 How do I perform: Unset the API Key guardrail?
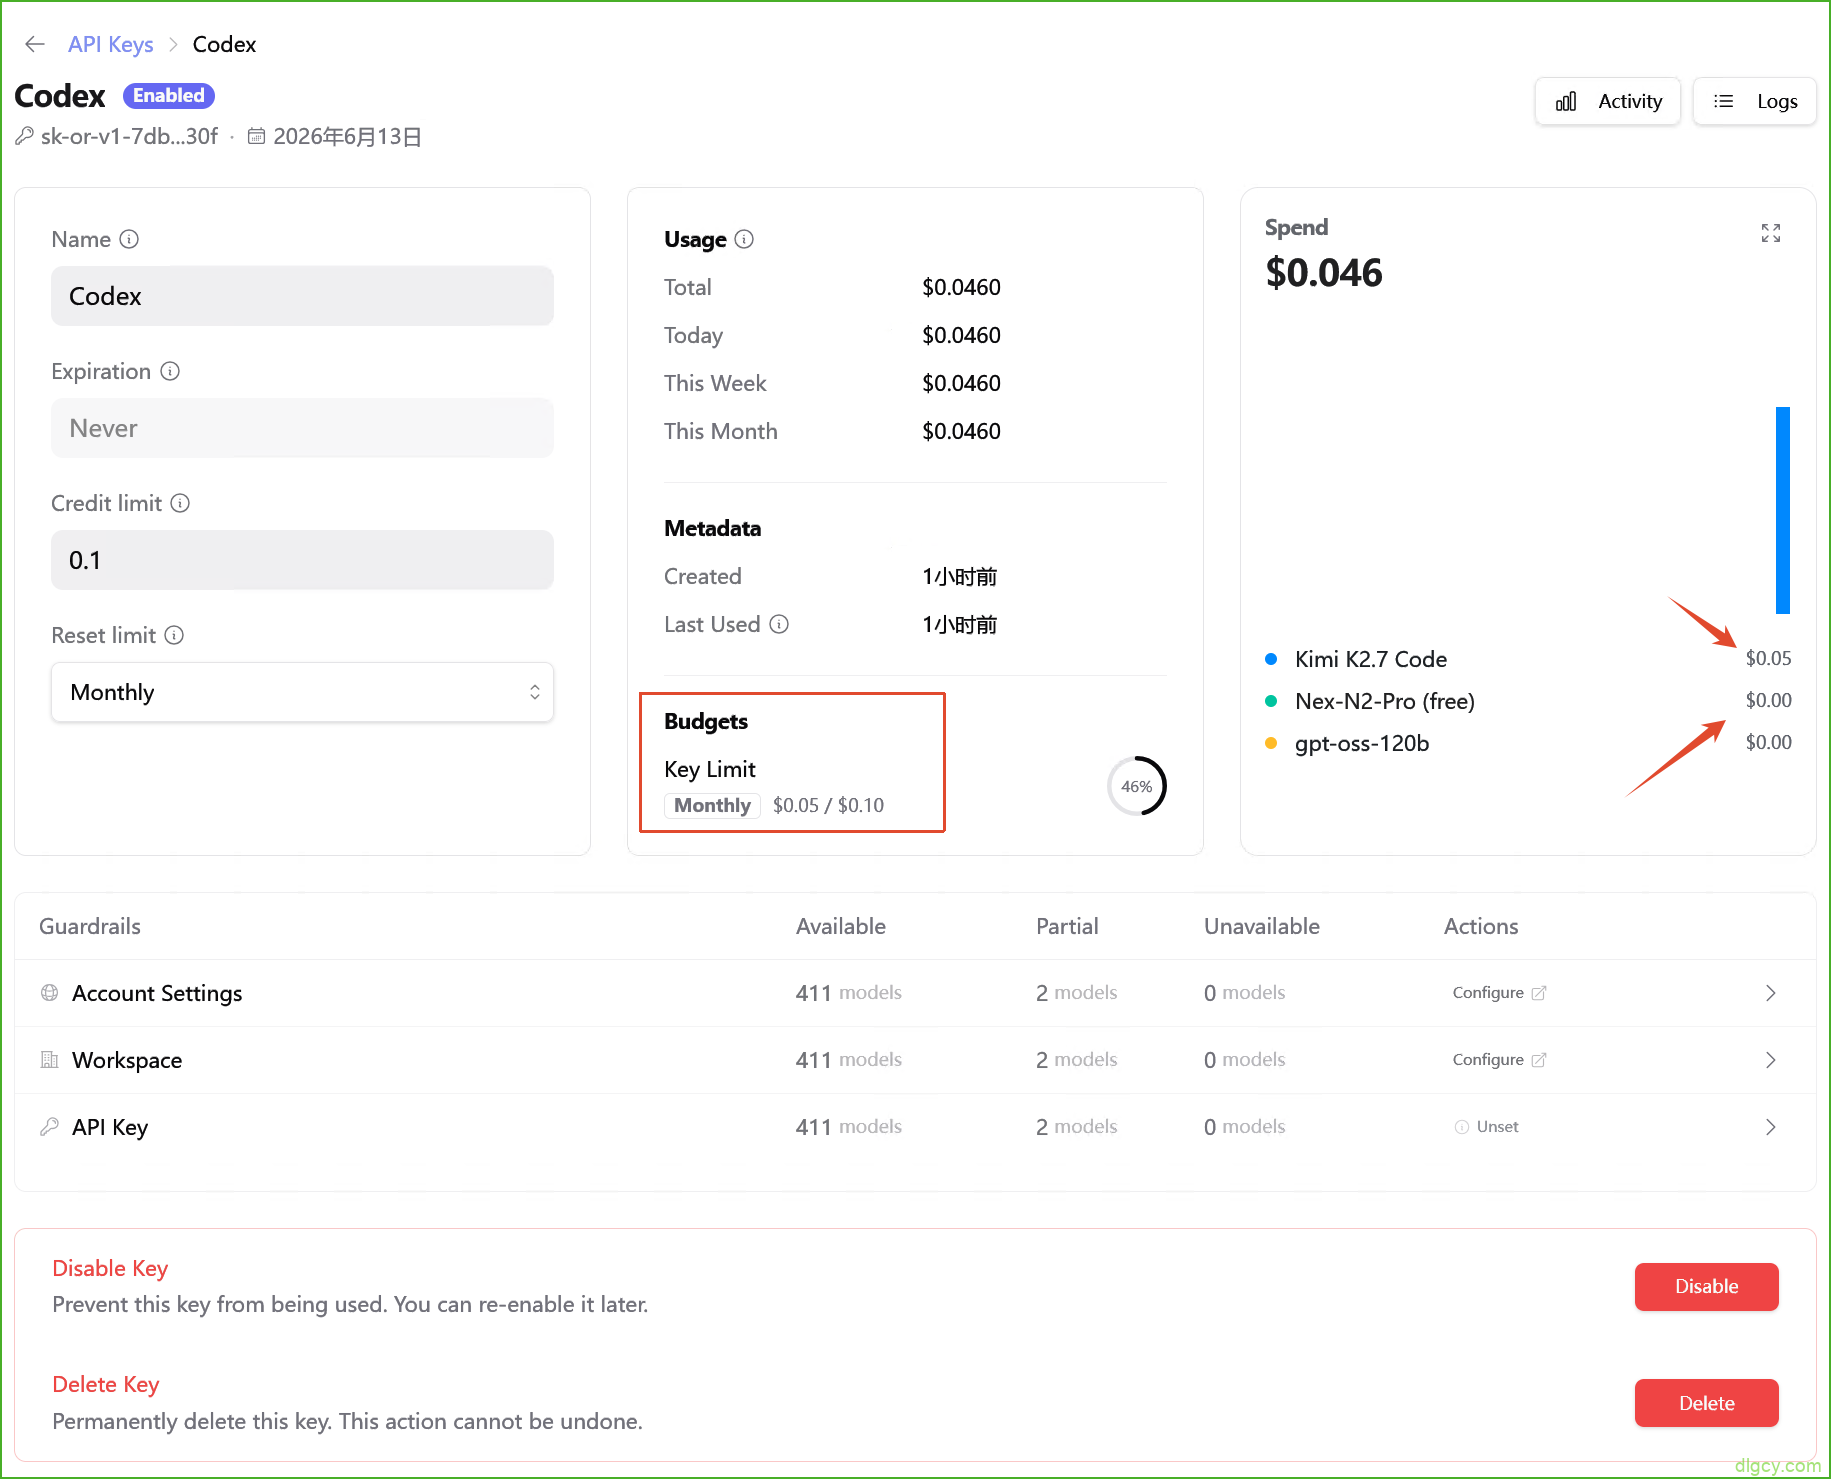(x=1486, y=1126)
